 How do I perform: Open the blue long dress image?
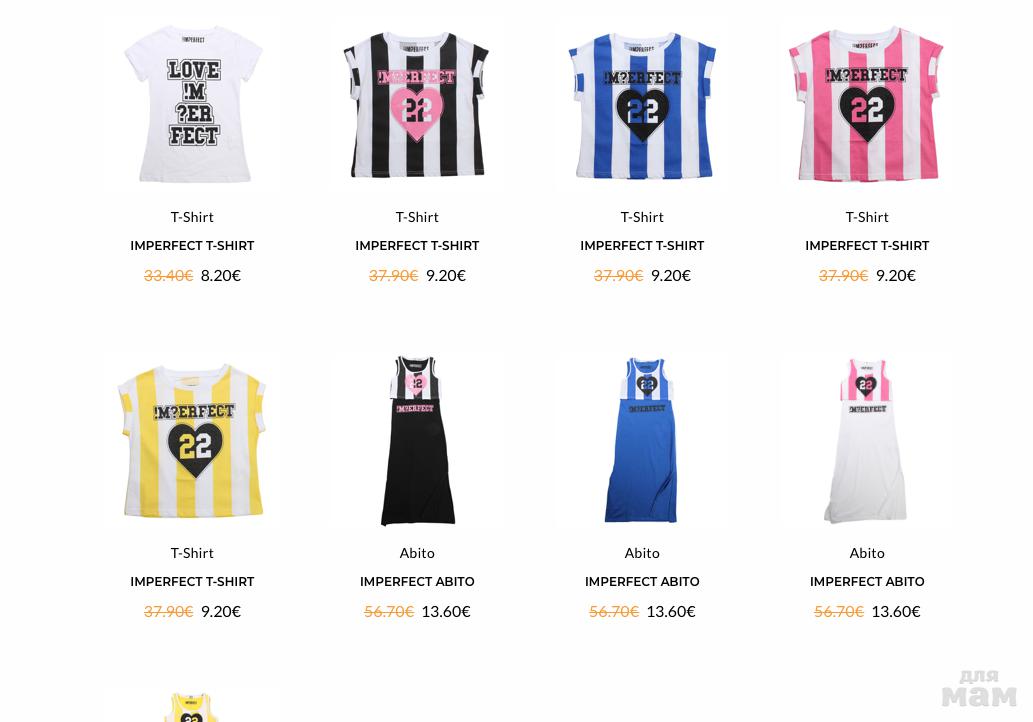click(642, 440)
